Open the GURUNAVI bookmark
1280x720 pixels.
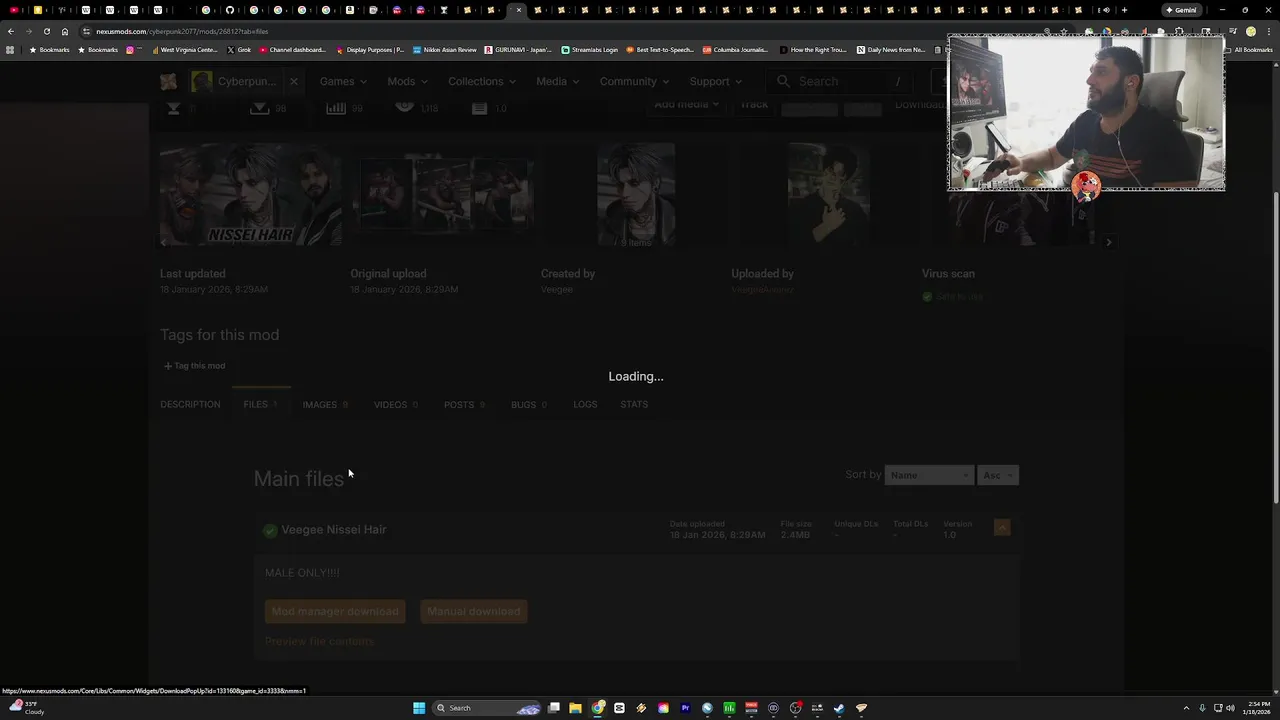point(518,50)
